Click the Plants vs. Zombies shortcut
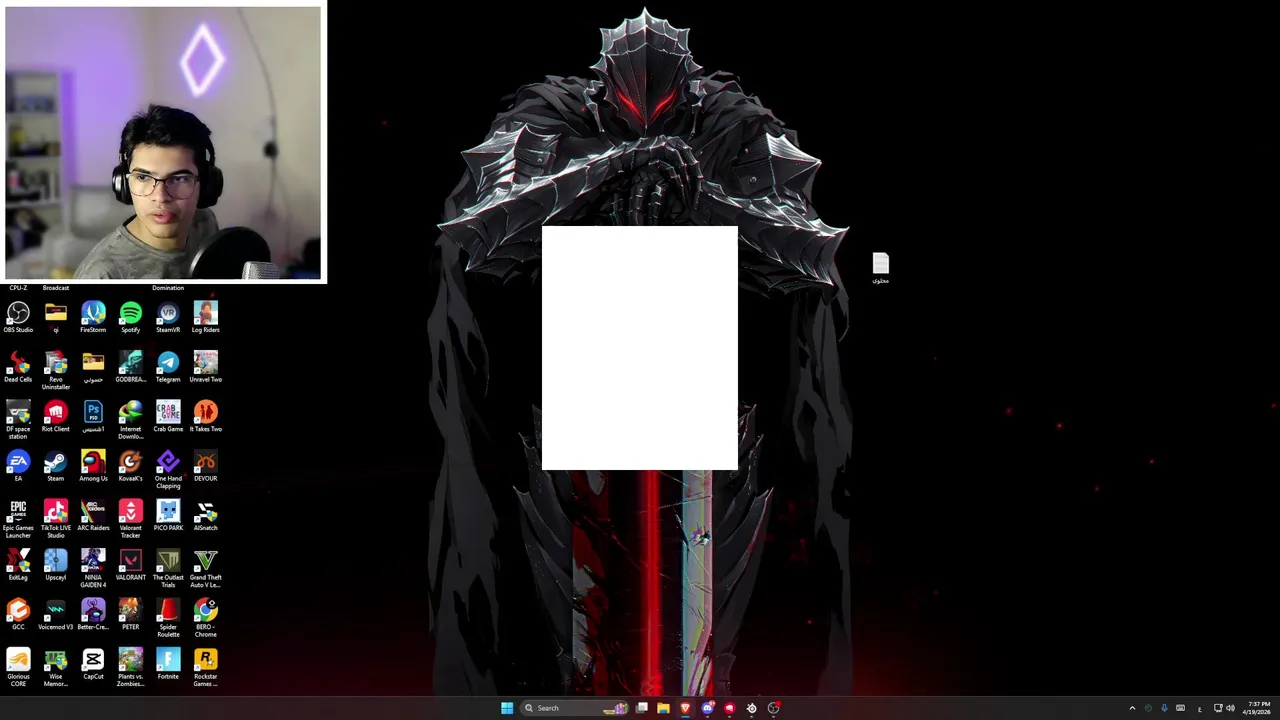Screen dimensions: 1280x720 click(x=130, y=668)
